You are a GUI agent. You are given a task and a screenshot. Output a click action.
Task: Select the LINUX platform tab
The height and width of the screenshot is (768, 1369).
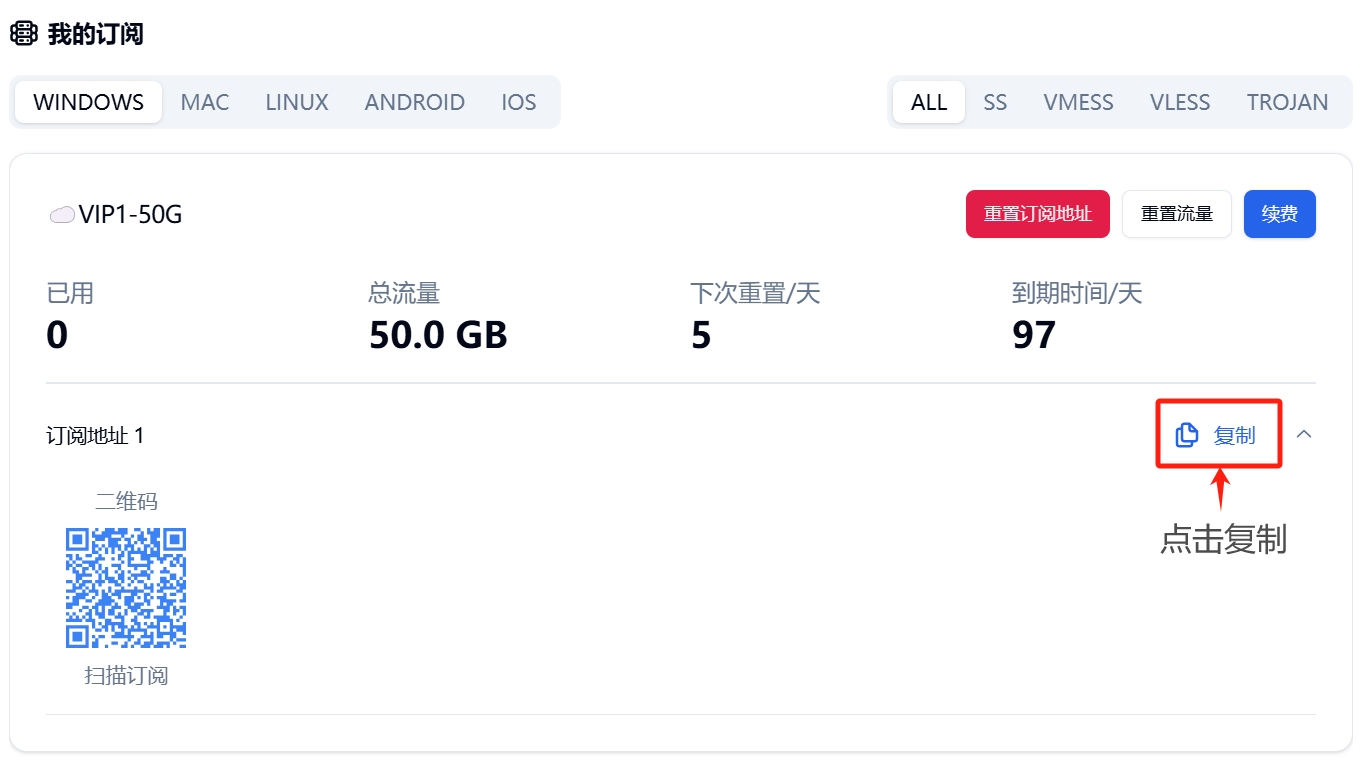click(296, 101)
